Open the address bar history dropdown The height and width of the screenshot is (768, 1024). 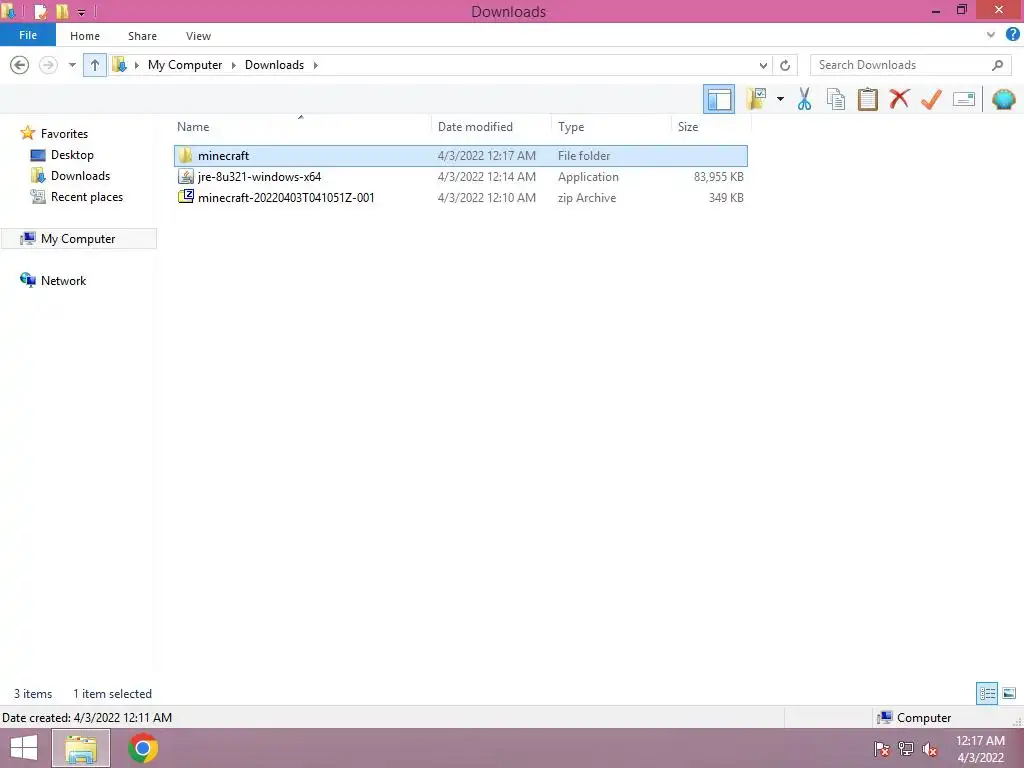(x=763, y=65)
